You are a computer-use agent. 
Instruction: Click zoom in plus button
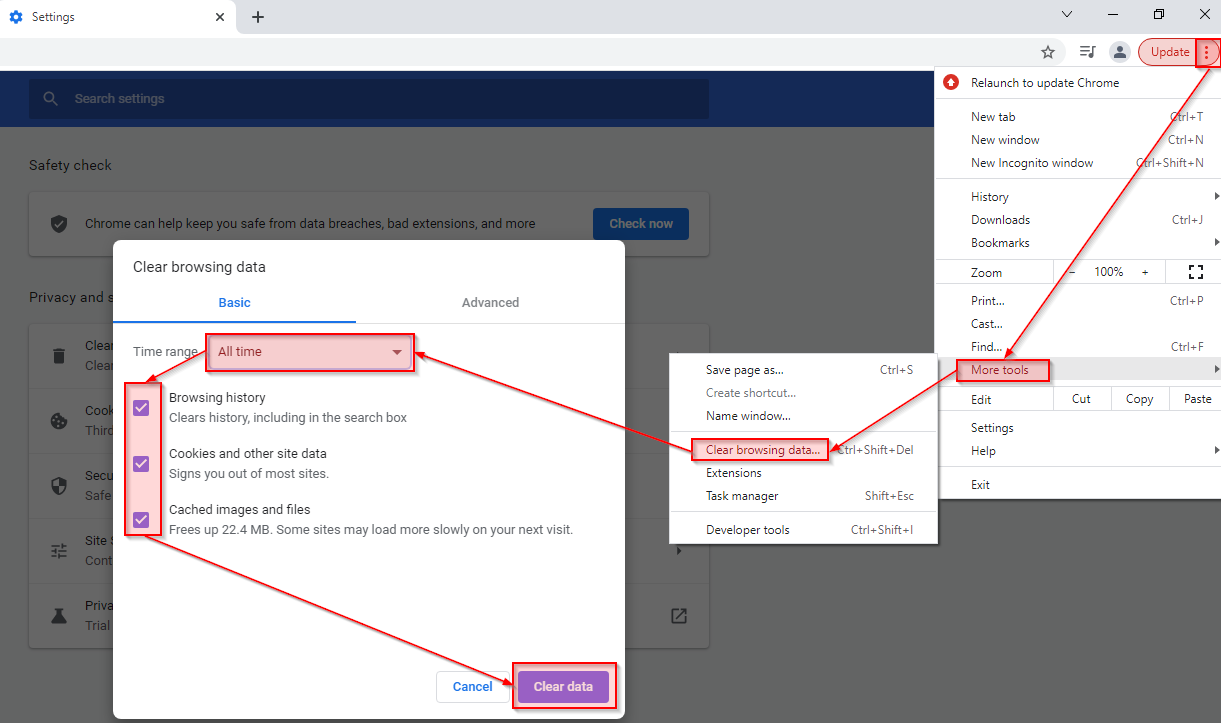pyautogui.click(x=1145, y=272)
